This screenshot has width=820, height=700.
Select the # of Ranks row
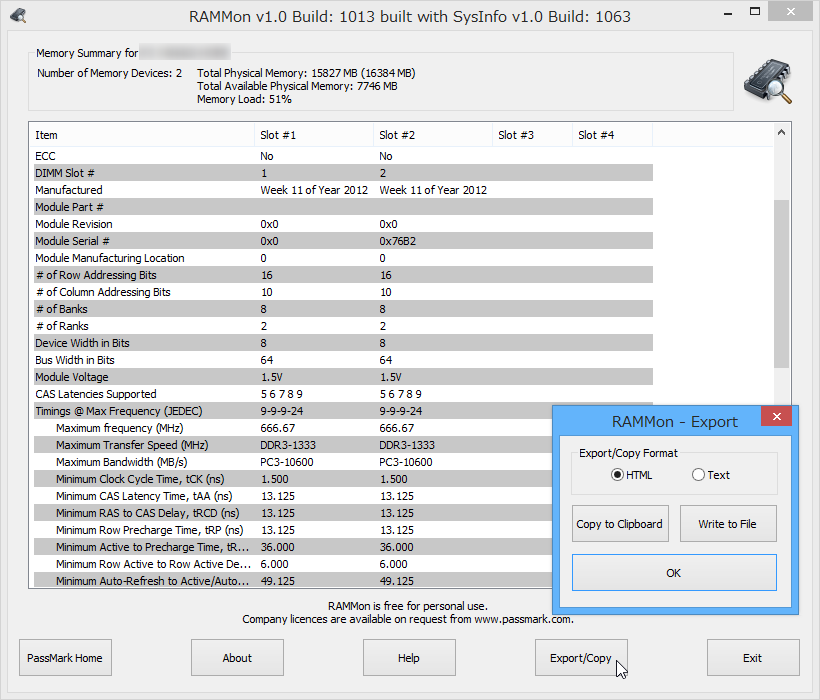(344, 326)
